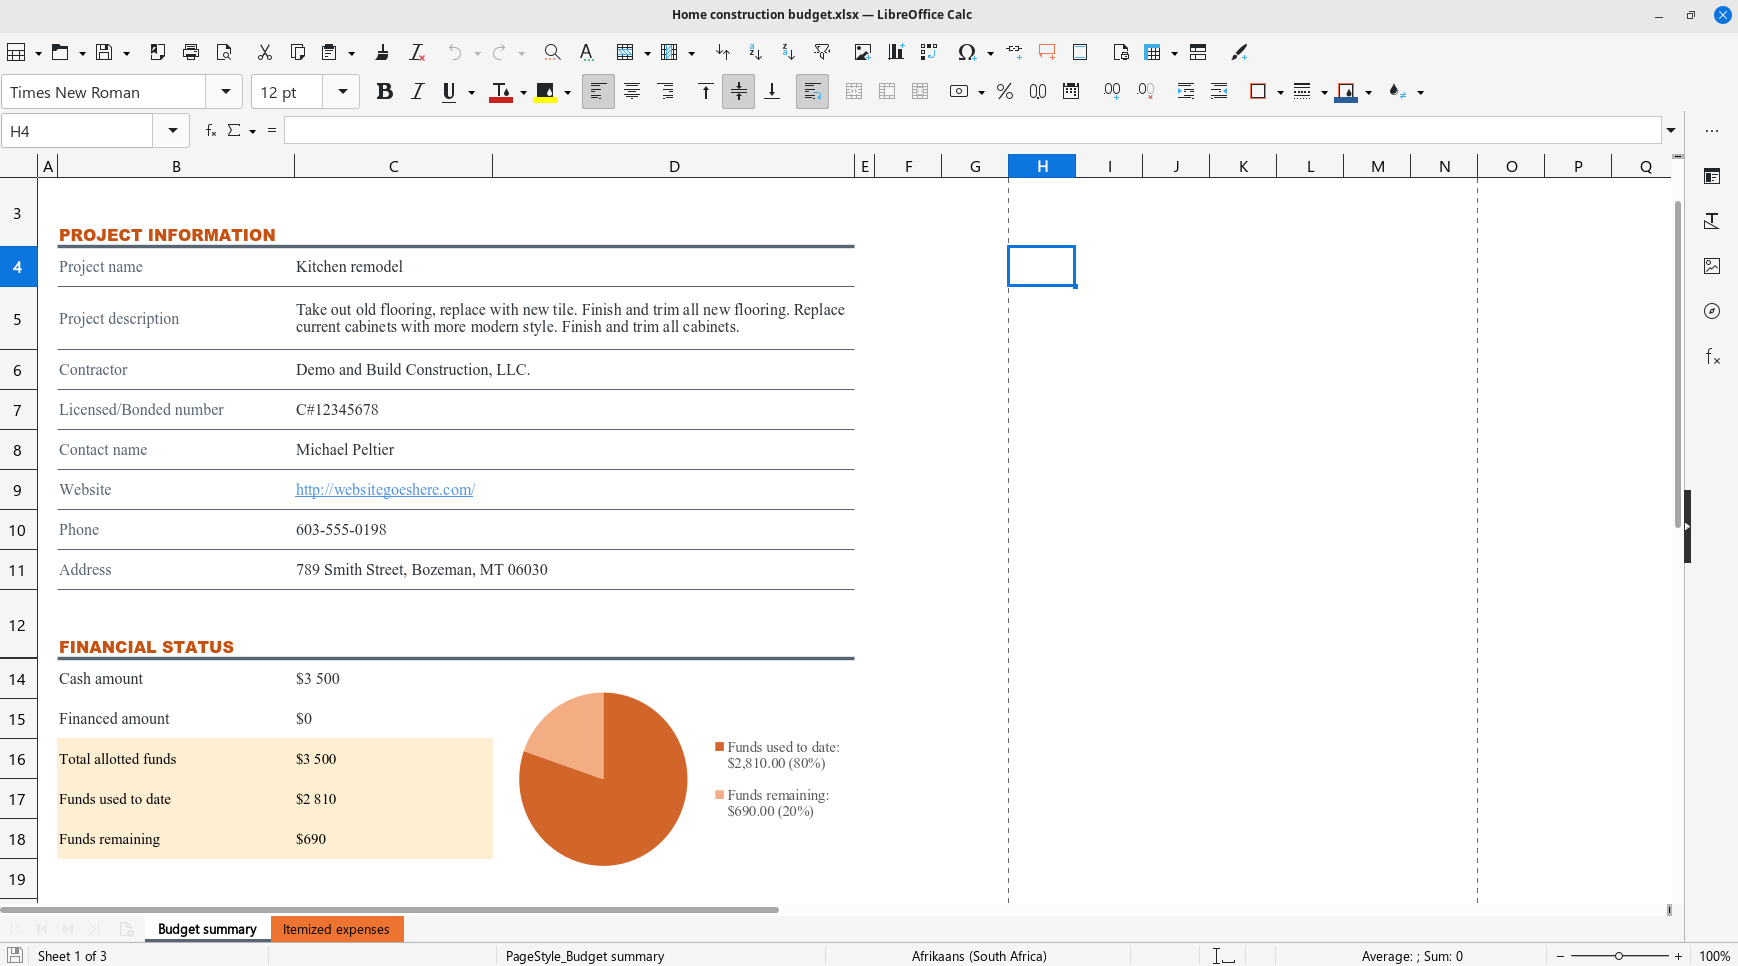Open the font size dropdown
Image resolution: width=1738 pixels, height=966 pixels.
[342, 92]
